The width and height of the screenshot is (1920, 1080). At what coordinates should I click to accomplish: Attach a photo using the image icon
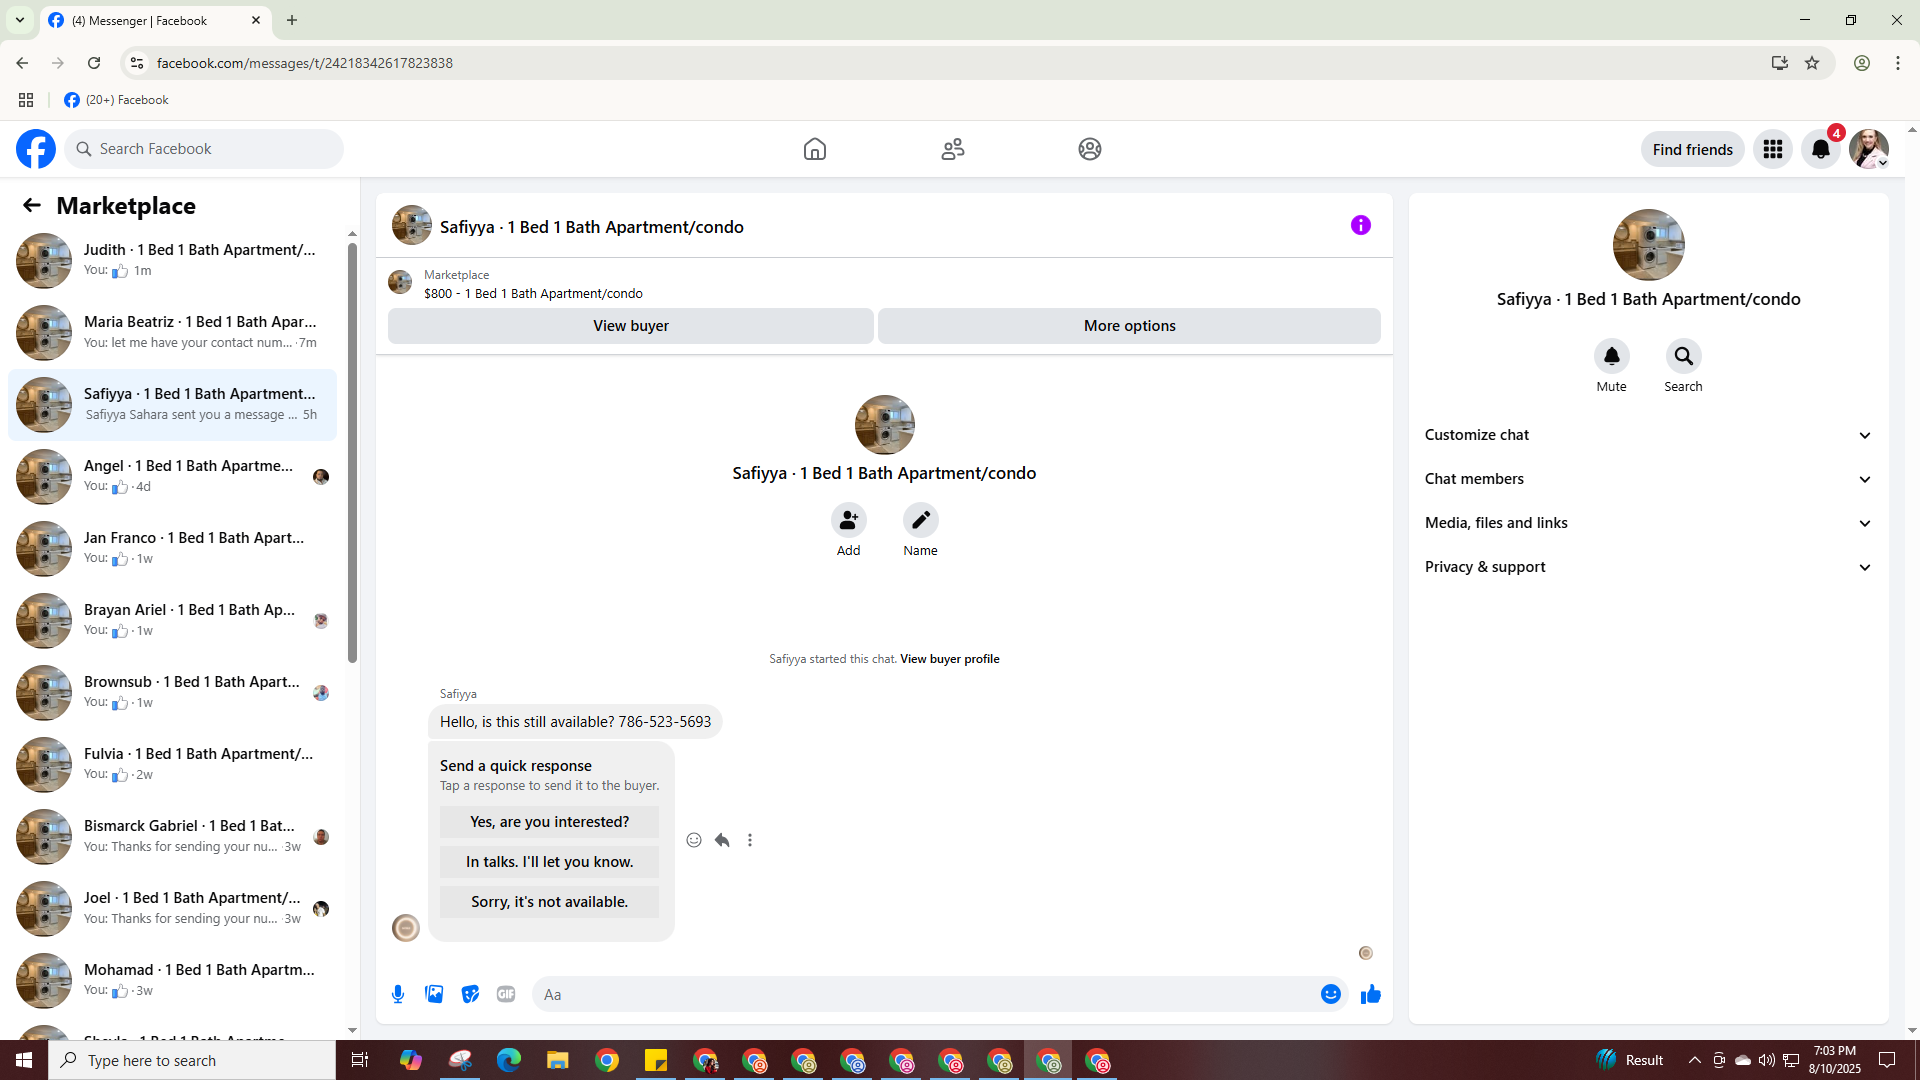point(434,994)
